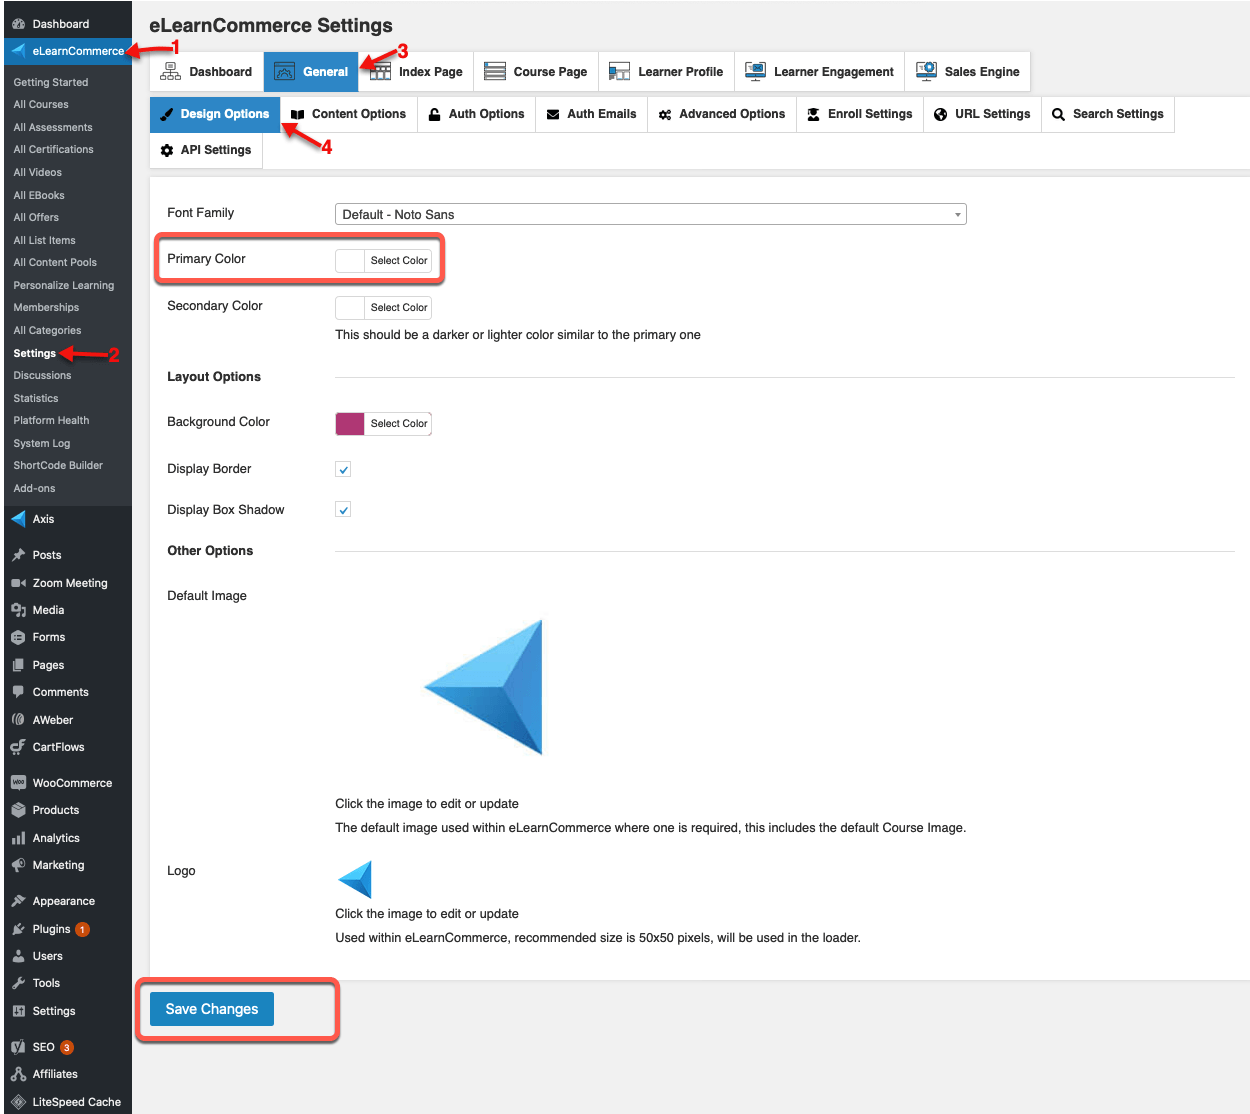1250x1114 pixels.
Task: Click the Pages icon in sidebar
Action: click(18, 665)
